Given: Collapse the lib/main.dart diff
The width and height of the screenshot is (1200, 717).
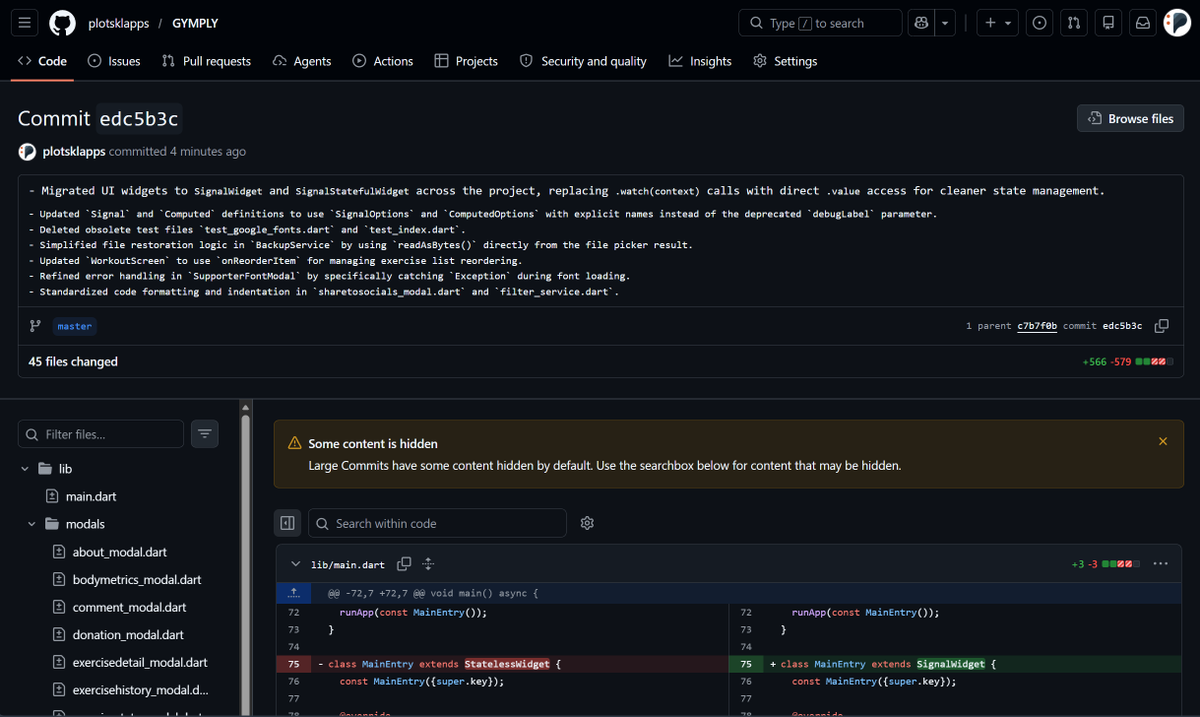Looking at the screenshot, I should click(x=295, y=564).
